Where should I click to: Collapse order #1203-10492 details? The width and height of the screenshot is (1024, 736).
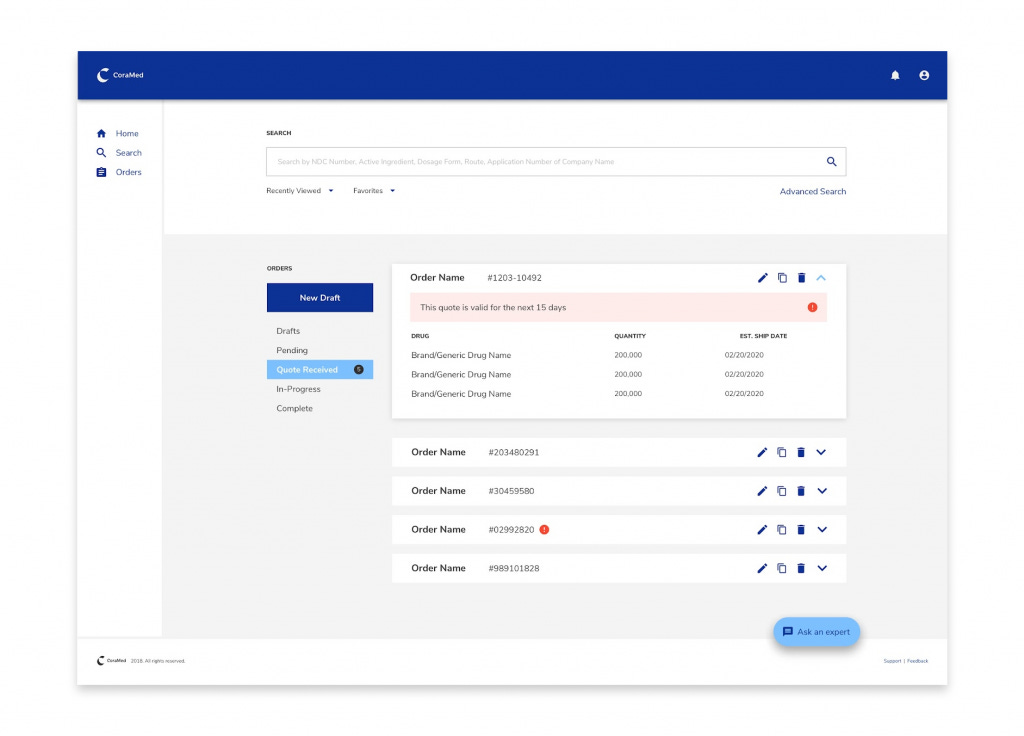click(x=821, y=278)
